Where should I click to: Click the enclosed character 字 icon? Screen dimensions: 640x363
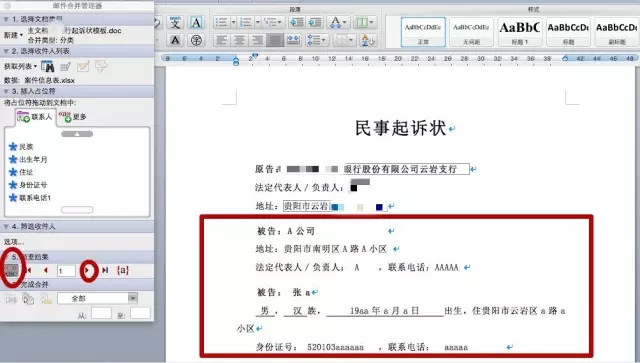196,40
